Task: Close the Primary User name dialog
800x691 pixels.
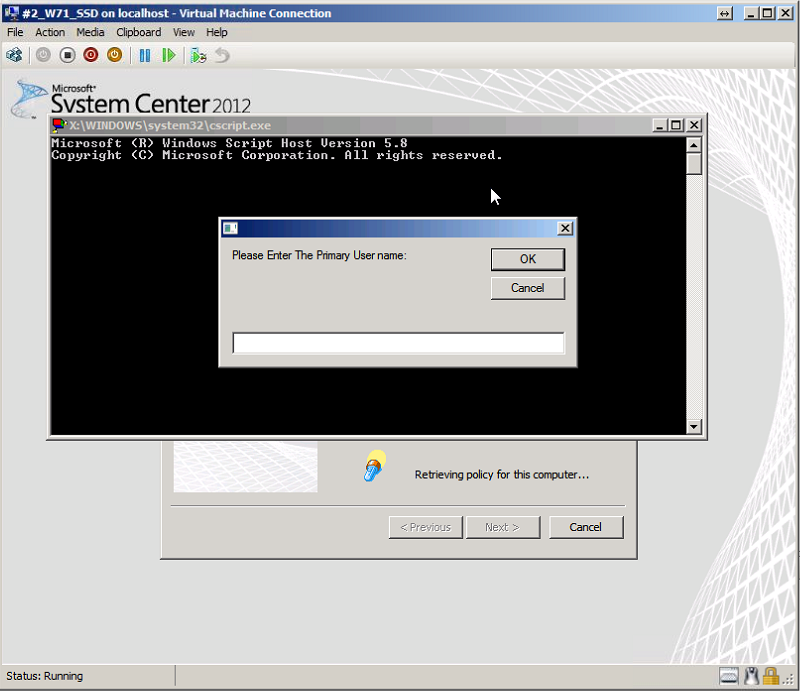Action: click(x=565, y=228)
